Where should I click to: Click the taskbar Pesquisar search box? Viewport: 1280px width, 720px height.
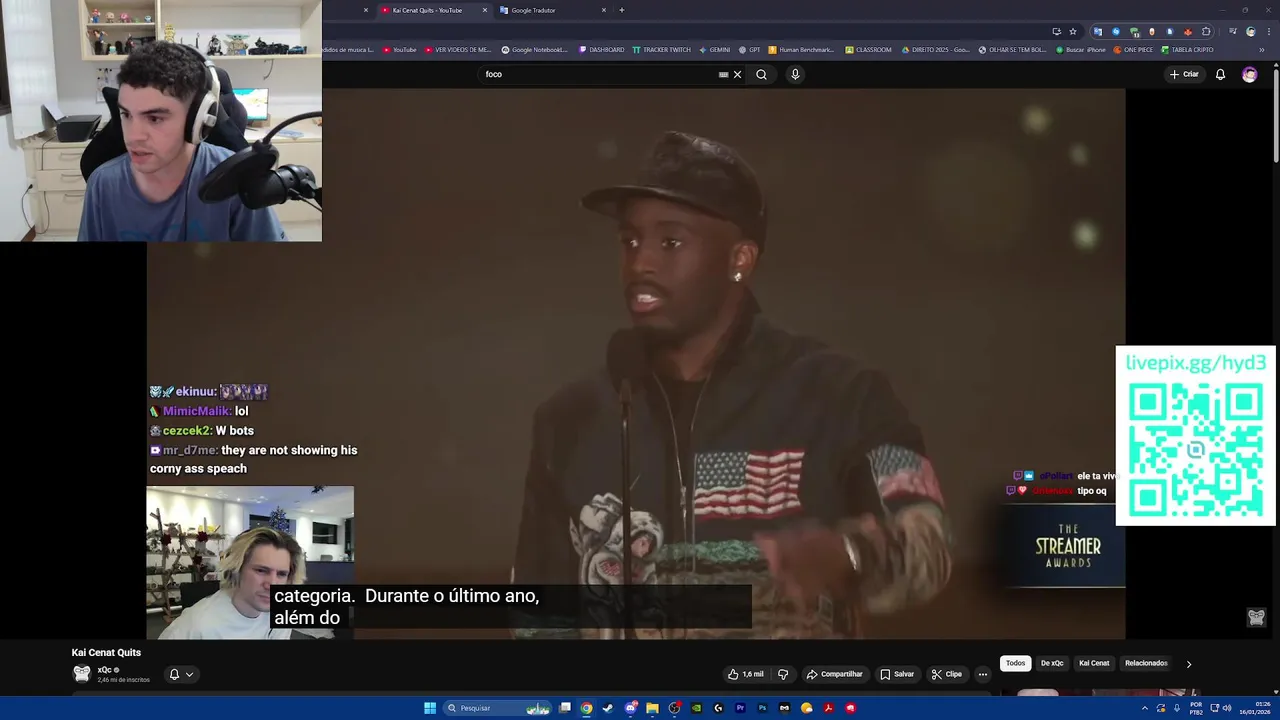tap(498, 708)
